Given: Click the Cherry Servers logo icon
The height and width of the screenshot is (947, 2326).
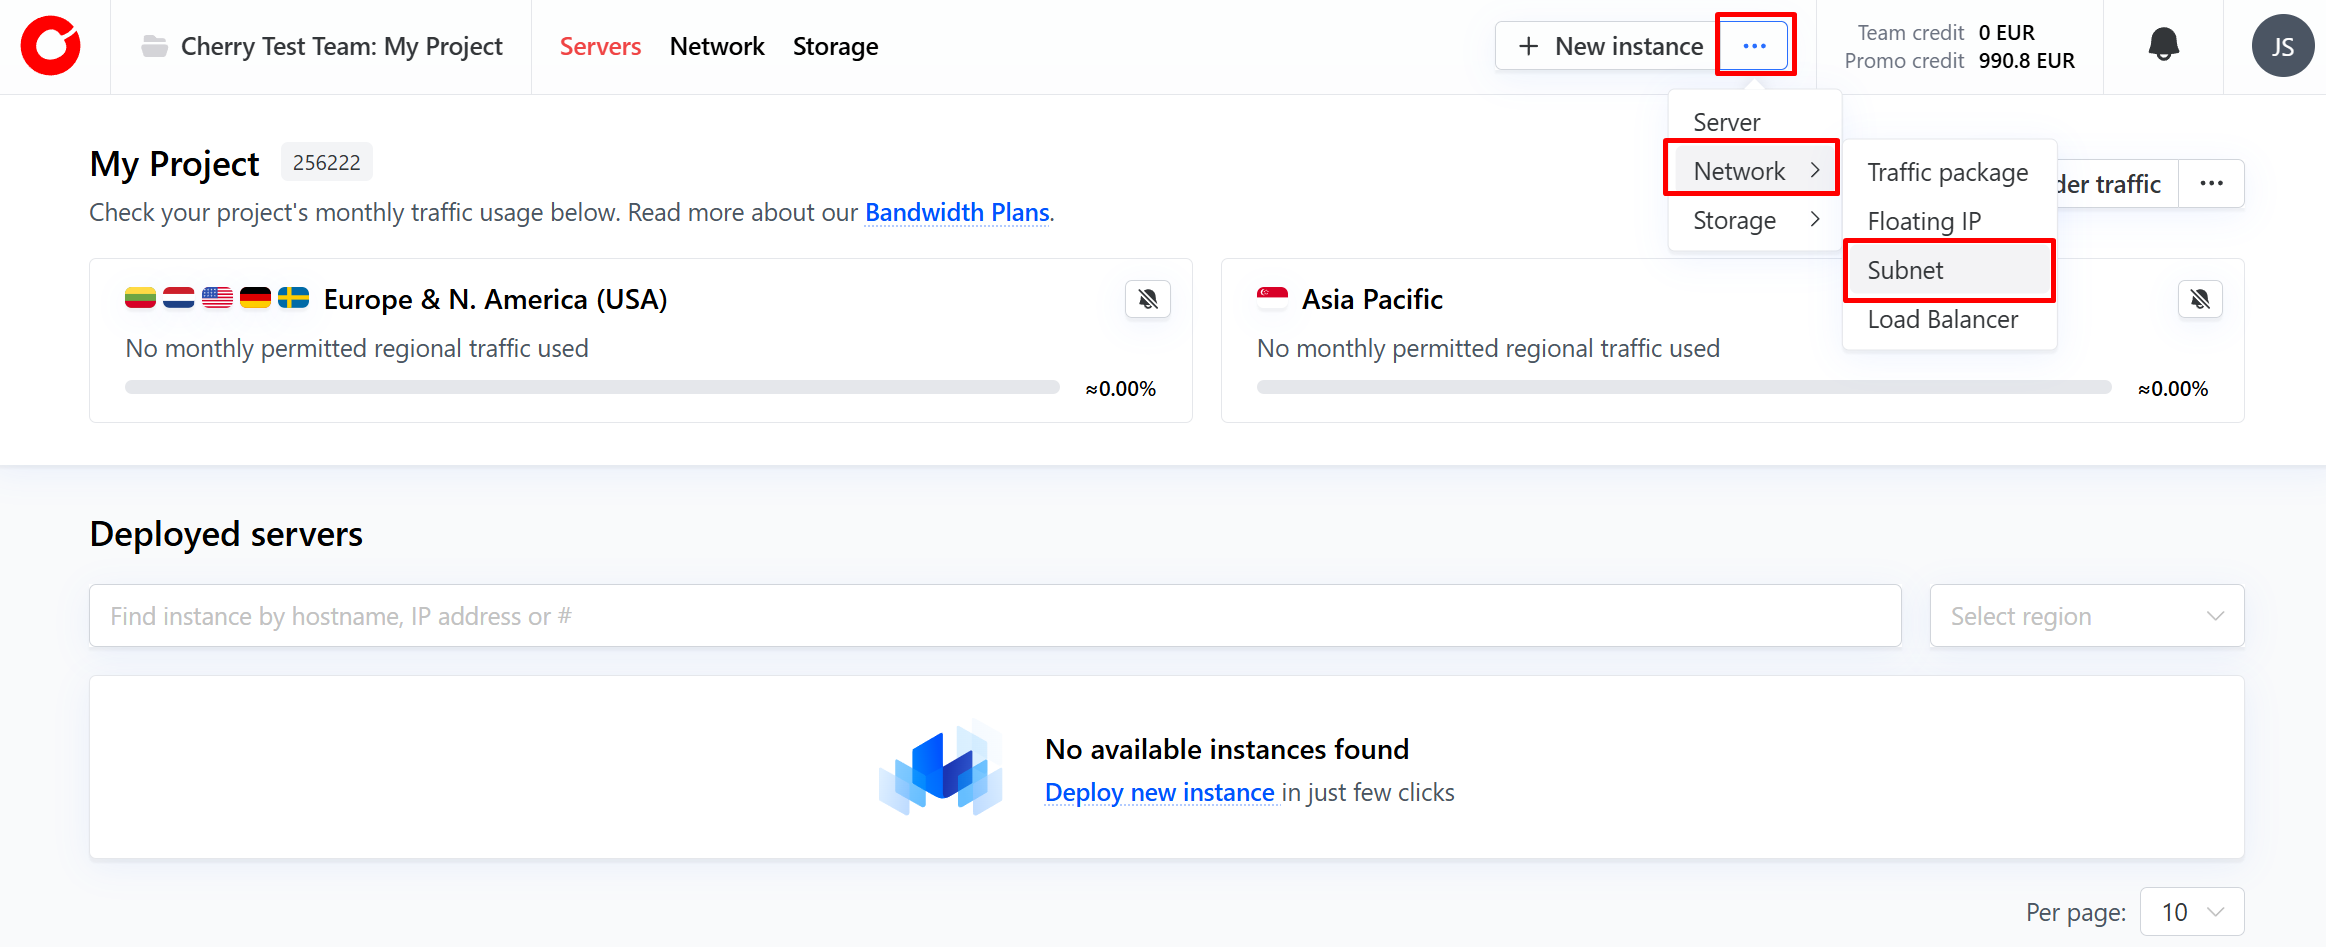Looking at the screenshot, I should [50, 46].
